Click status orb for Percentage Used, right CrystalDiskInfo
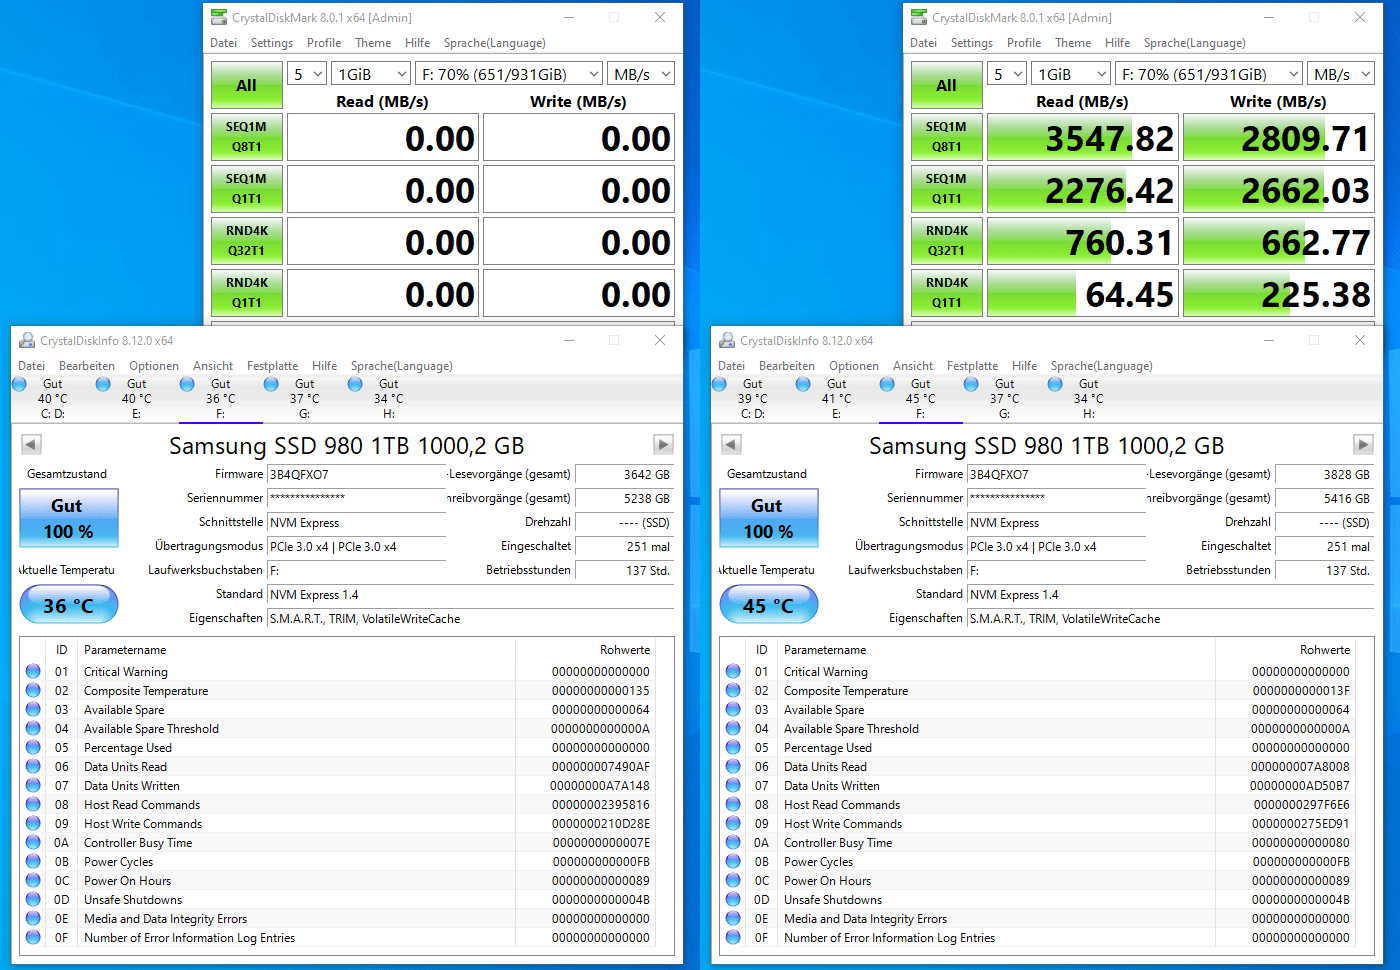 (733, 747)
